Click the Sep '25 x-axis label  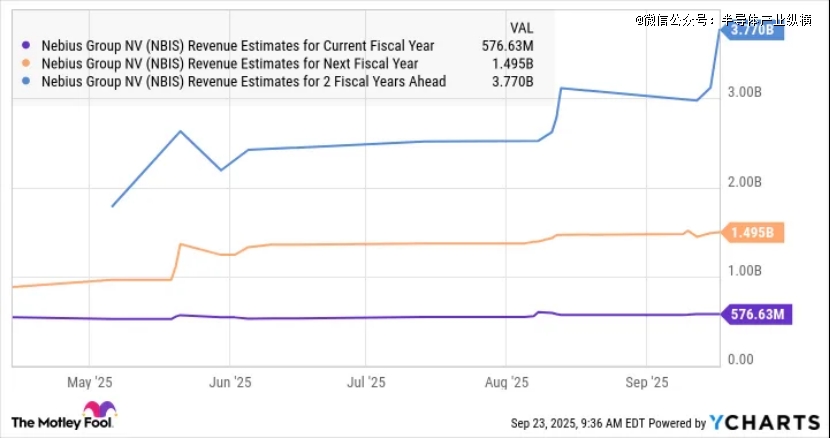pyautogui.click(x=646, y=382)
